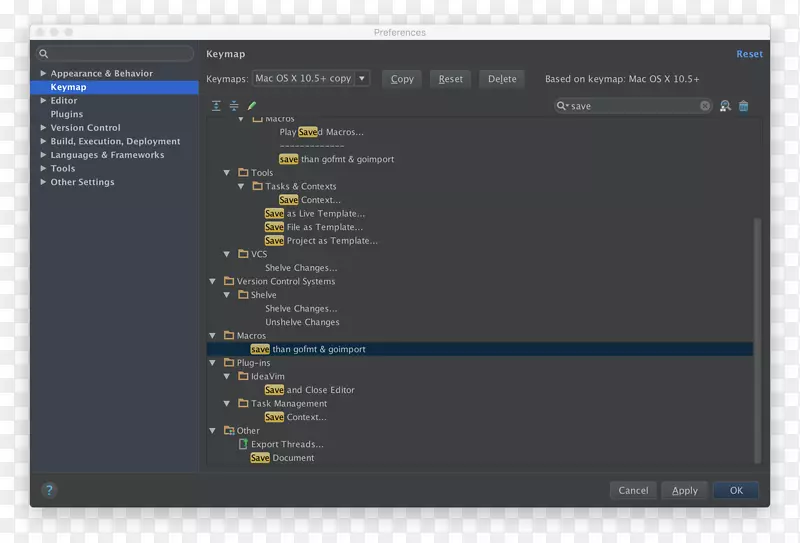The height and width of the screenshot is (543, 800).
Task: Select 'Save as Live Template...' action
Action: point(315,213)
